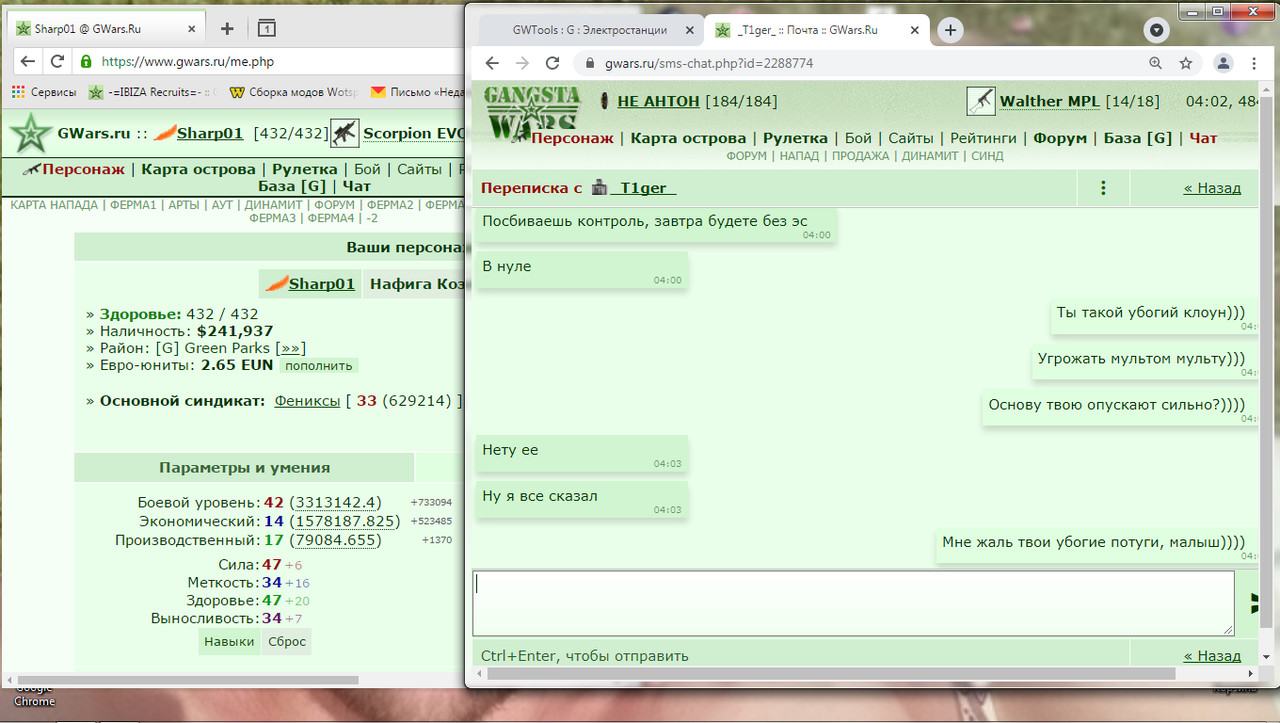Screen dimensions: 1280x723
Task: Click the grenade icon beside НЕ АНТОН
Action: 604,101
